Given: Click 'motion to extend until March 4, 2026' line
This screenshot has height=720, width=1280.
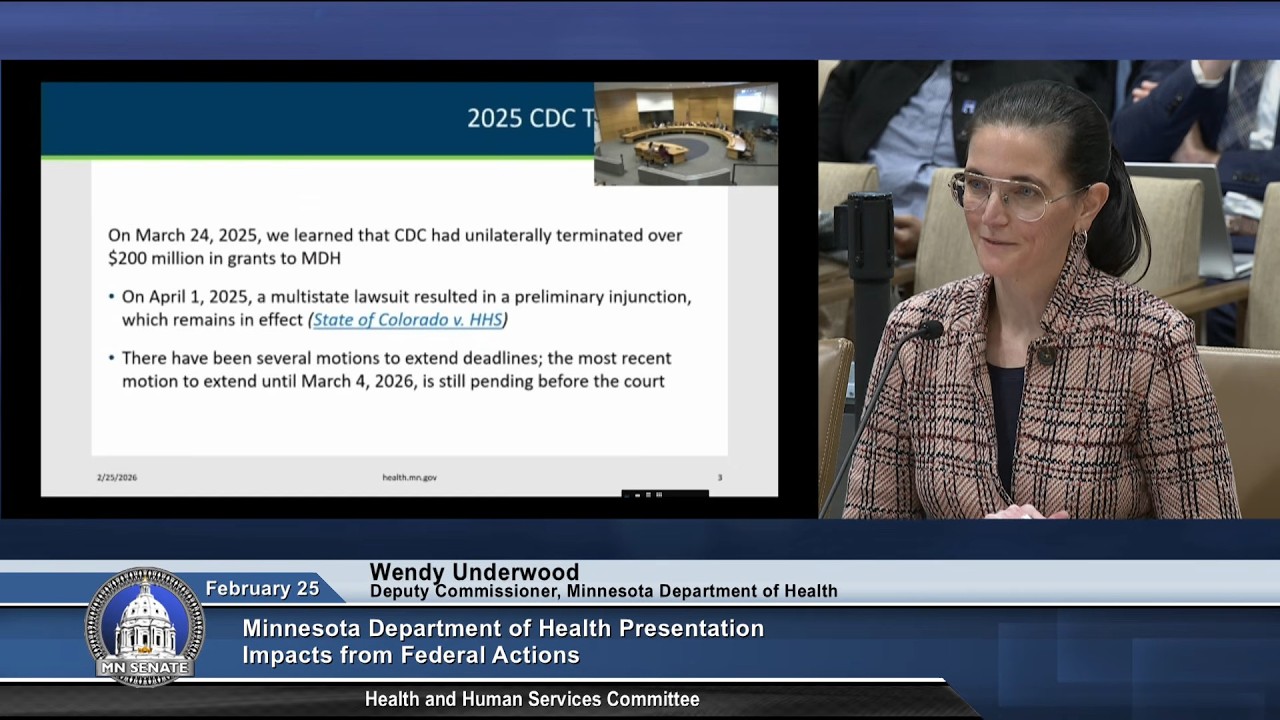Looking at the screenshot, I should [393, 381].
